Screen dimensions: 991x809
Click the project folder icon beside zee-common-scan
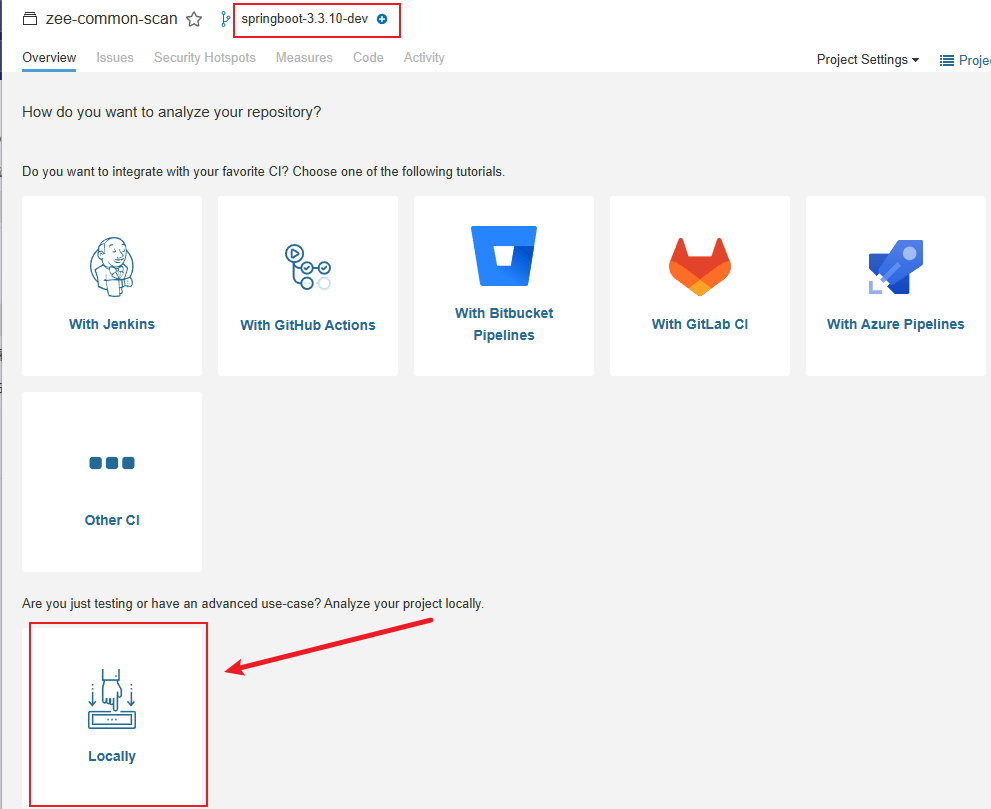point(30,19)
